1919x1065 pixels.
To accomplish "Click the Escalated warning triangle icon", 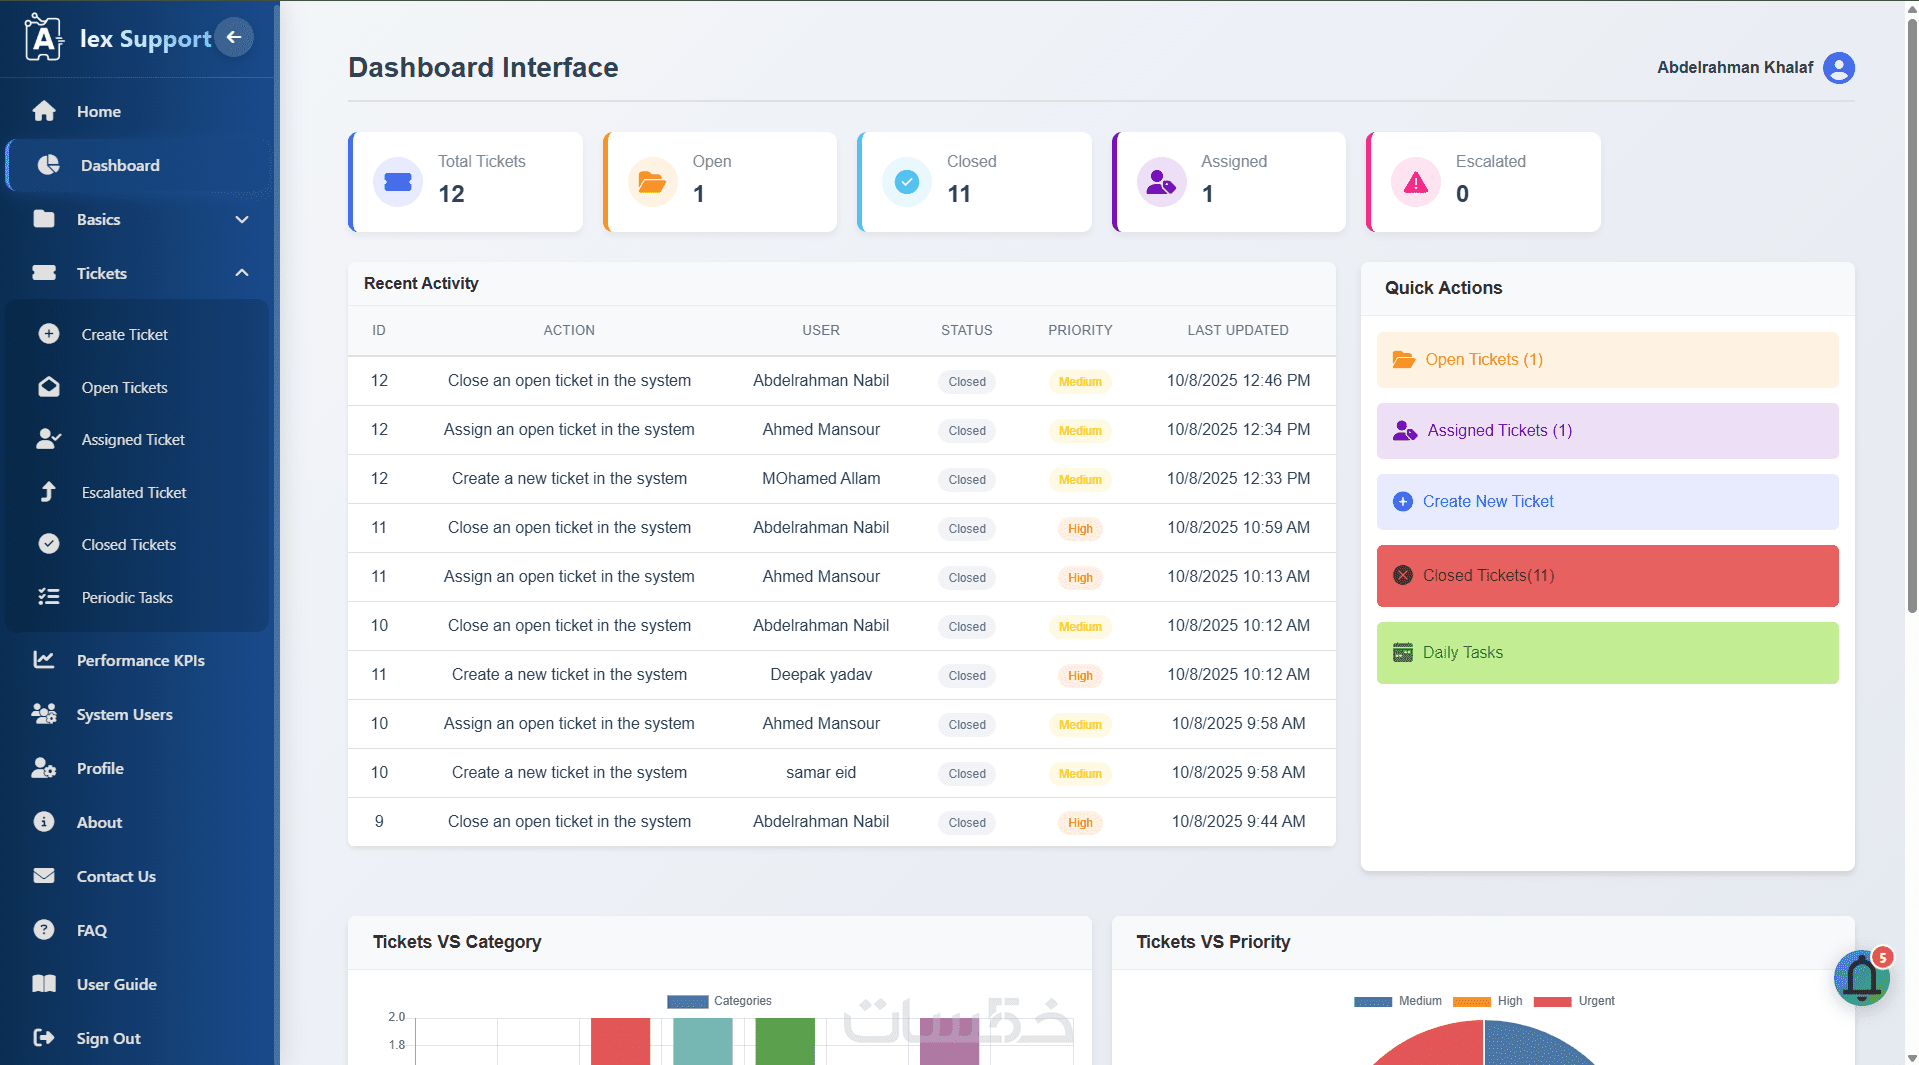I will (1416, 183).
